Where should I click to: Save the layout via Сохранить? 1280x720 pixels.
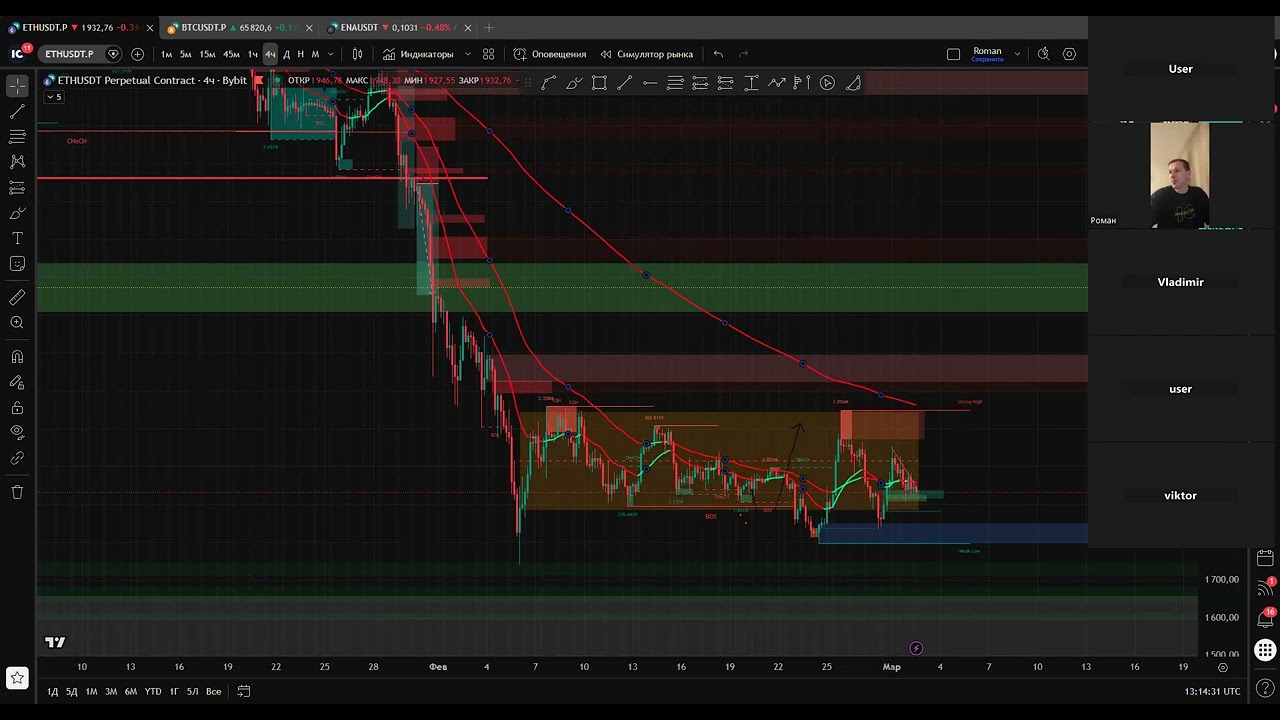click(987, 59)
